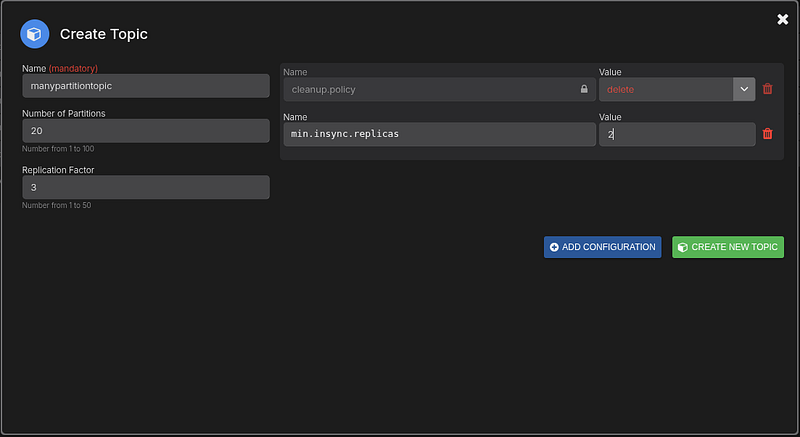Edit the min.insync.replicas name field

click(x=439, y=134)
